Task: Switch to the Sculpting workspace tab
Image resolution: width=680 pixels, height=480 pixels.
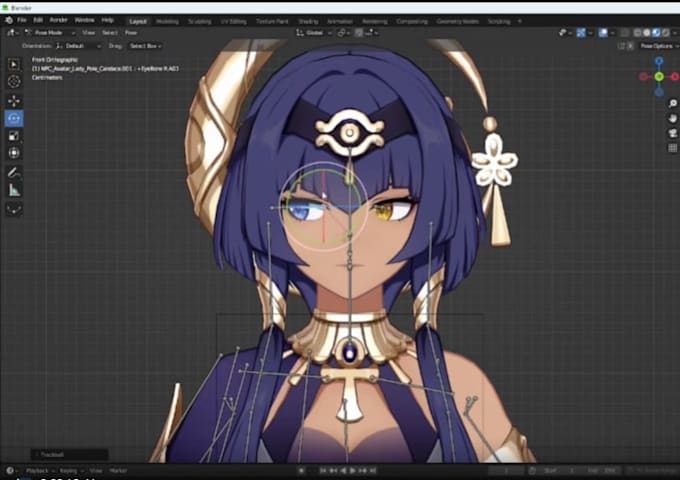Action: tap(199, 21)
